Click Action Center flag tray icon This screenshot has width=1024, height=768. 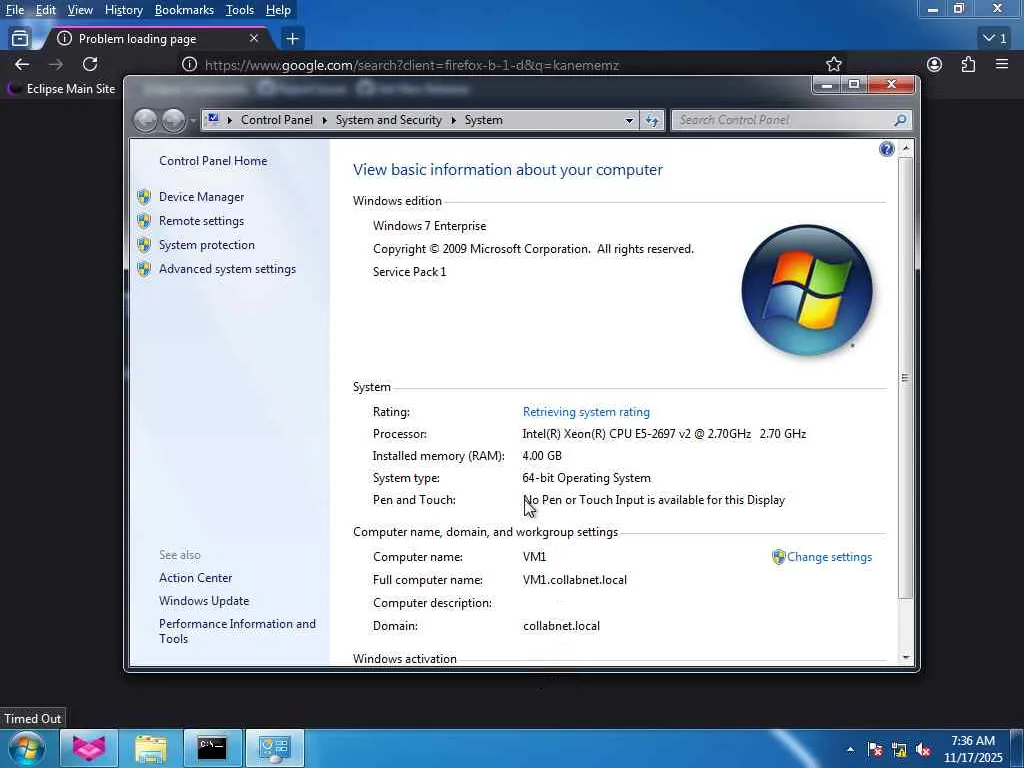[875, 750]
